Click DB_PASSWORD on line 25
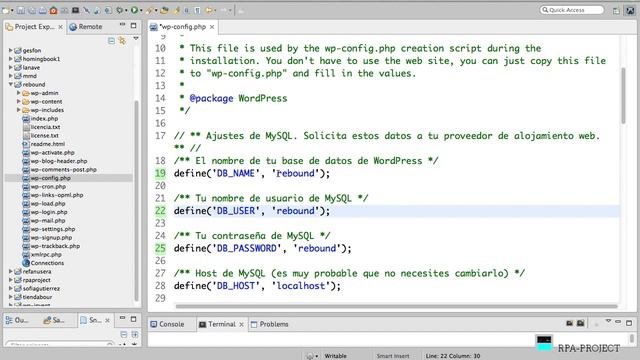 click(246, 248)
